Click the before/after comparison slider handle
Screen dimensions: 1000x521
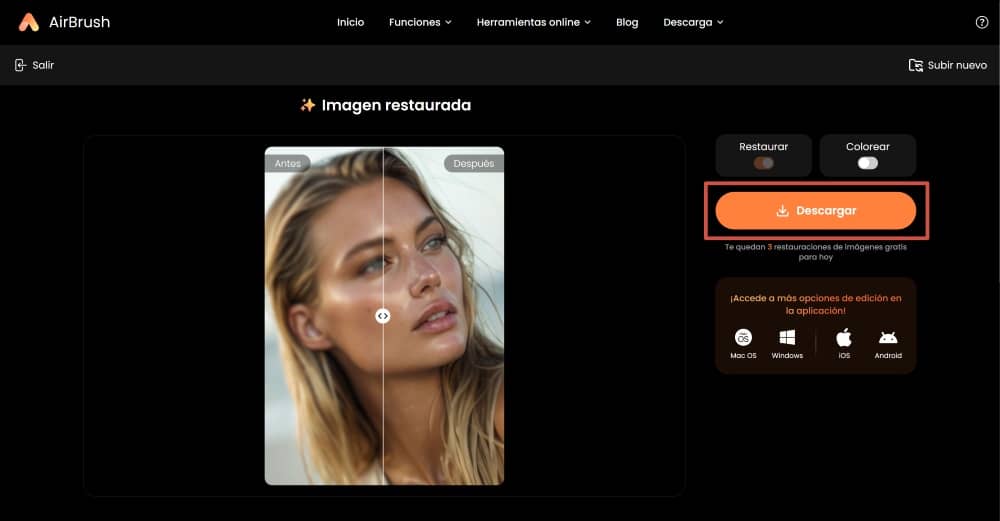point(383,316)
